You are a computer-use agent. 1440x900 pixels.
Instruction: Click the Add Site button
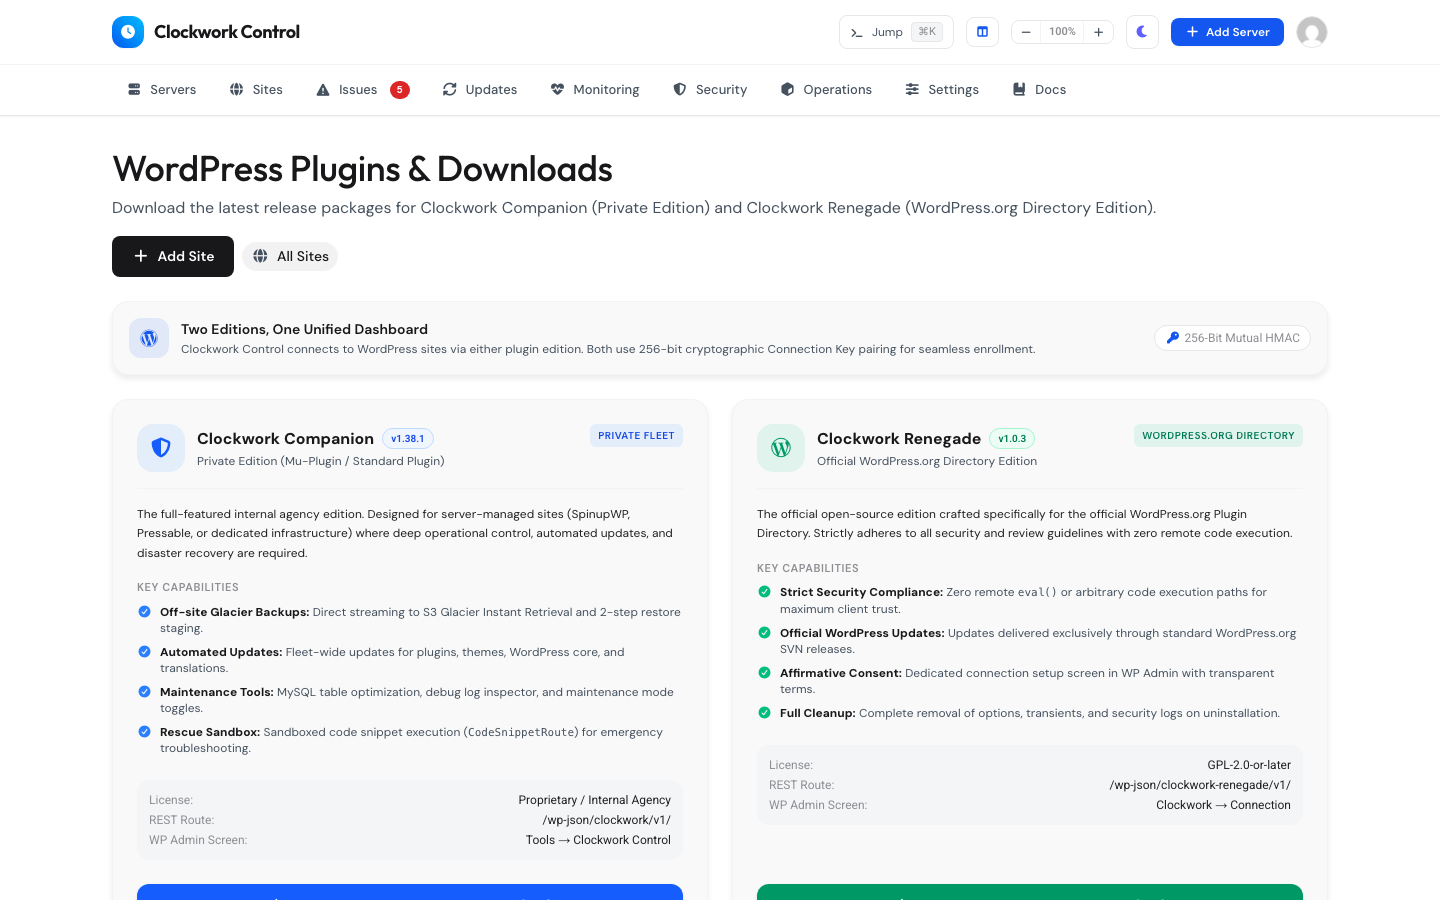click(173, 256)
